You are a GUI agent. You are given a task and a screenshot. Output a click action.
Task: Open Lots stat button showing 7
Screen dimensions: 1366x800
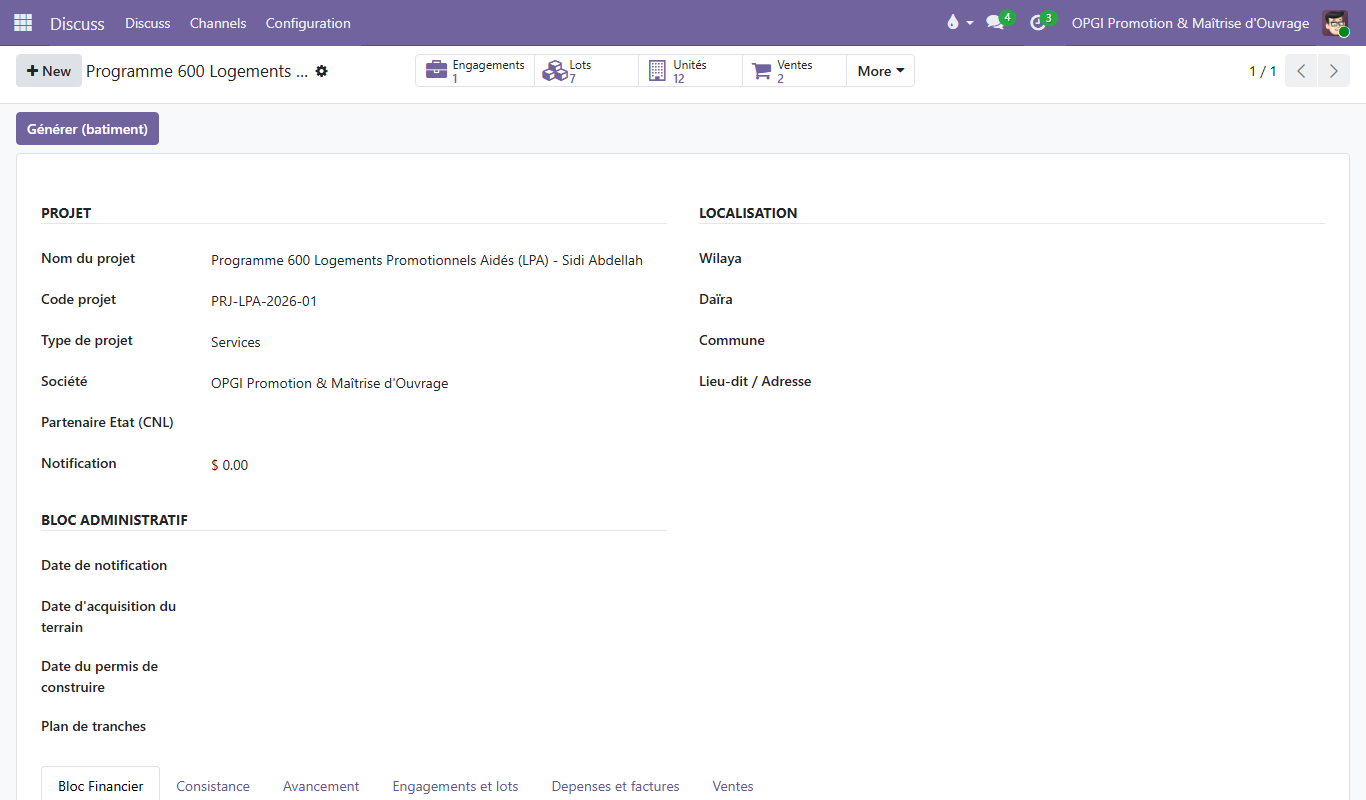pos(587,71)
